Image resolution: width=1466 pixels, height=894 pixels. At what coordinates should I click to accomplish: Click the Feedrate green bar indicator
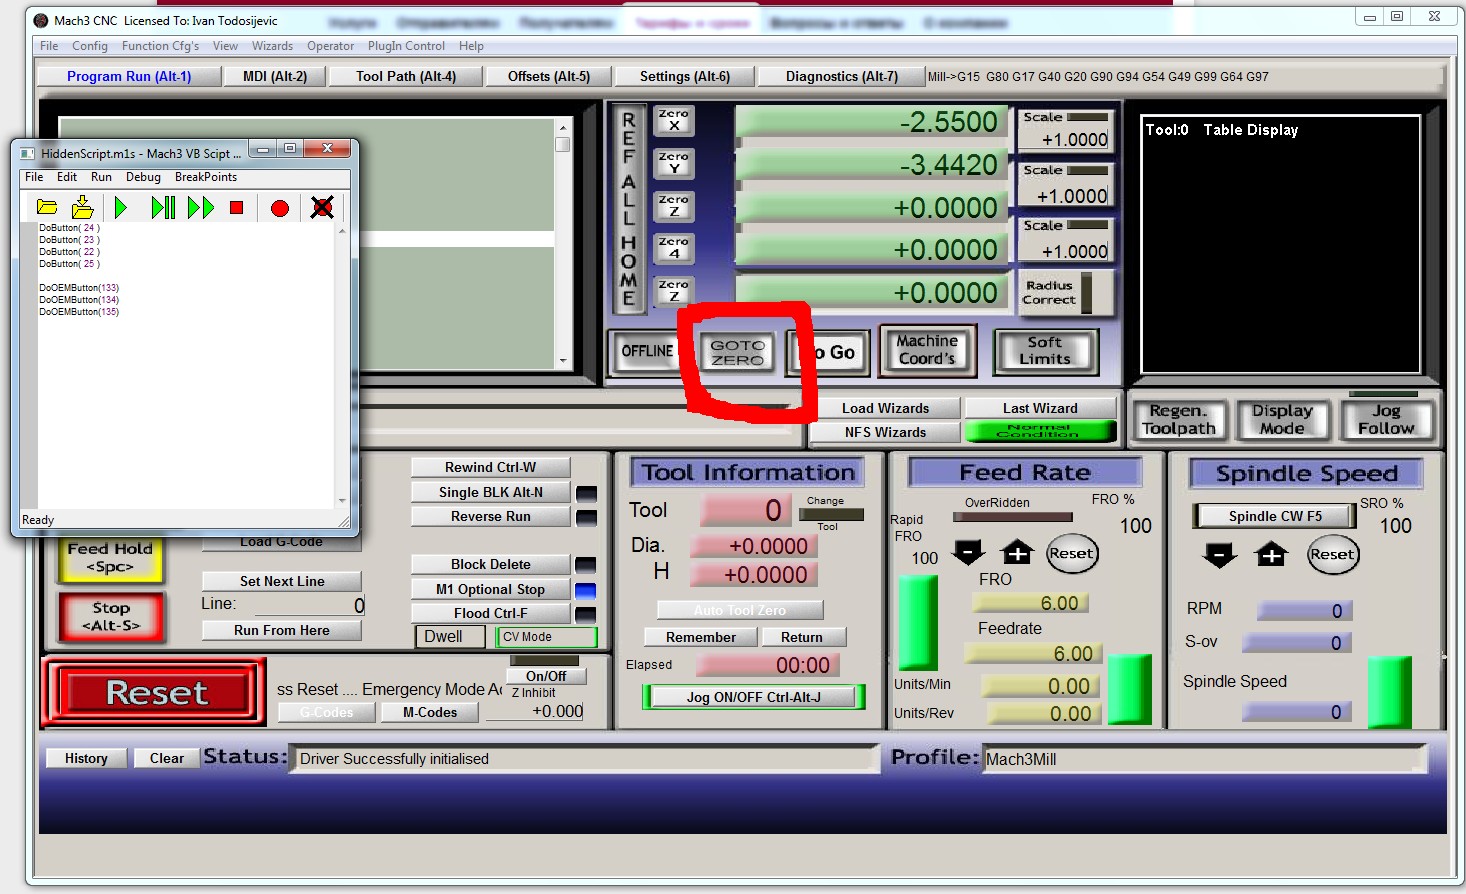(x=1130, y=689)
